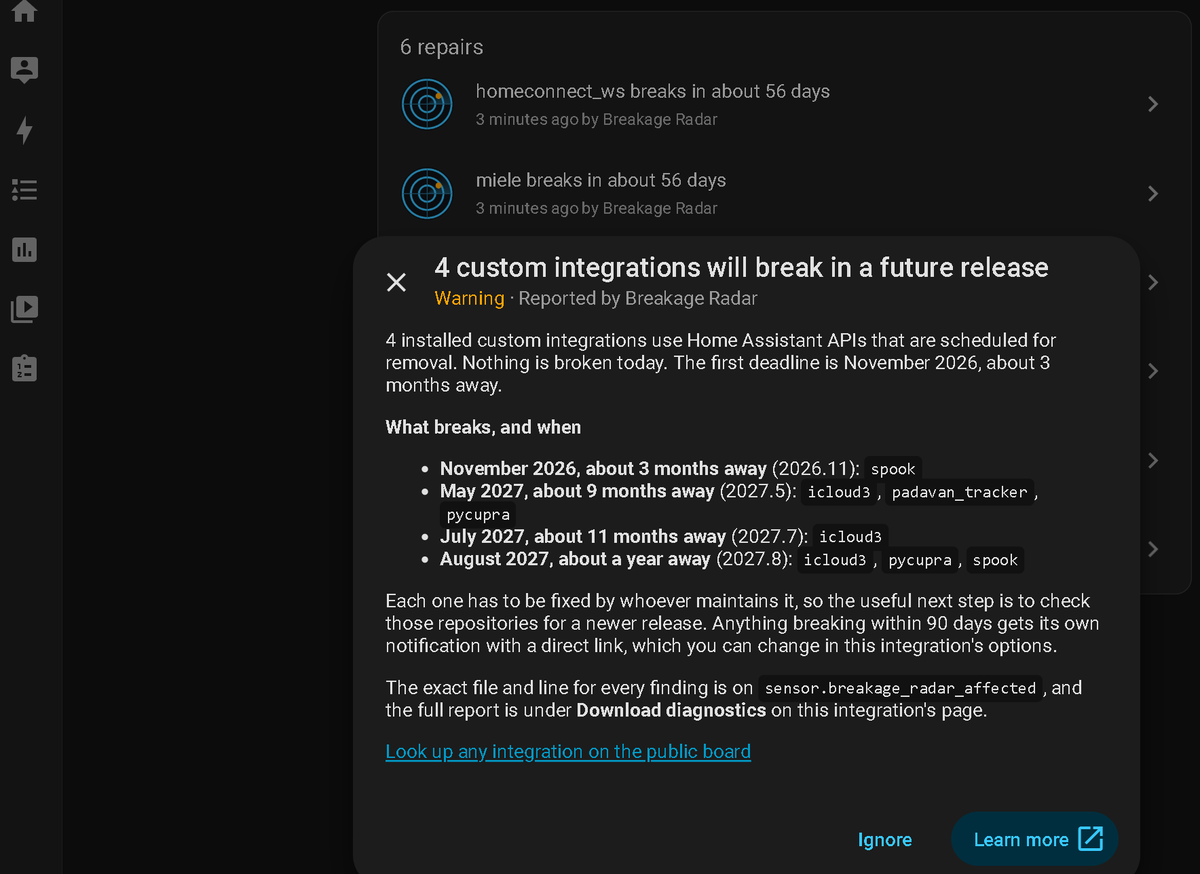
Task: Click the 'pycupra' tag under May 2027
Action: pos(479,515)
